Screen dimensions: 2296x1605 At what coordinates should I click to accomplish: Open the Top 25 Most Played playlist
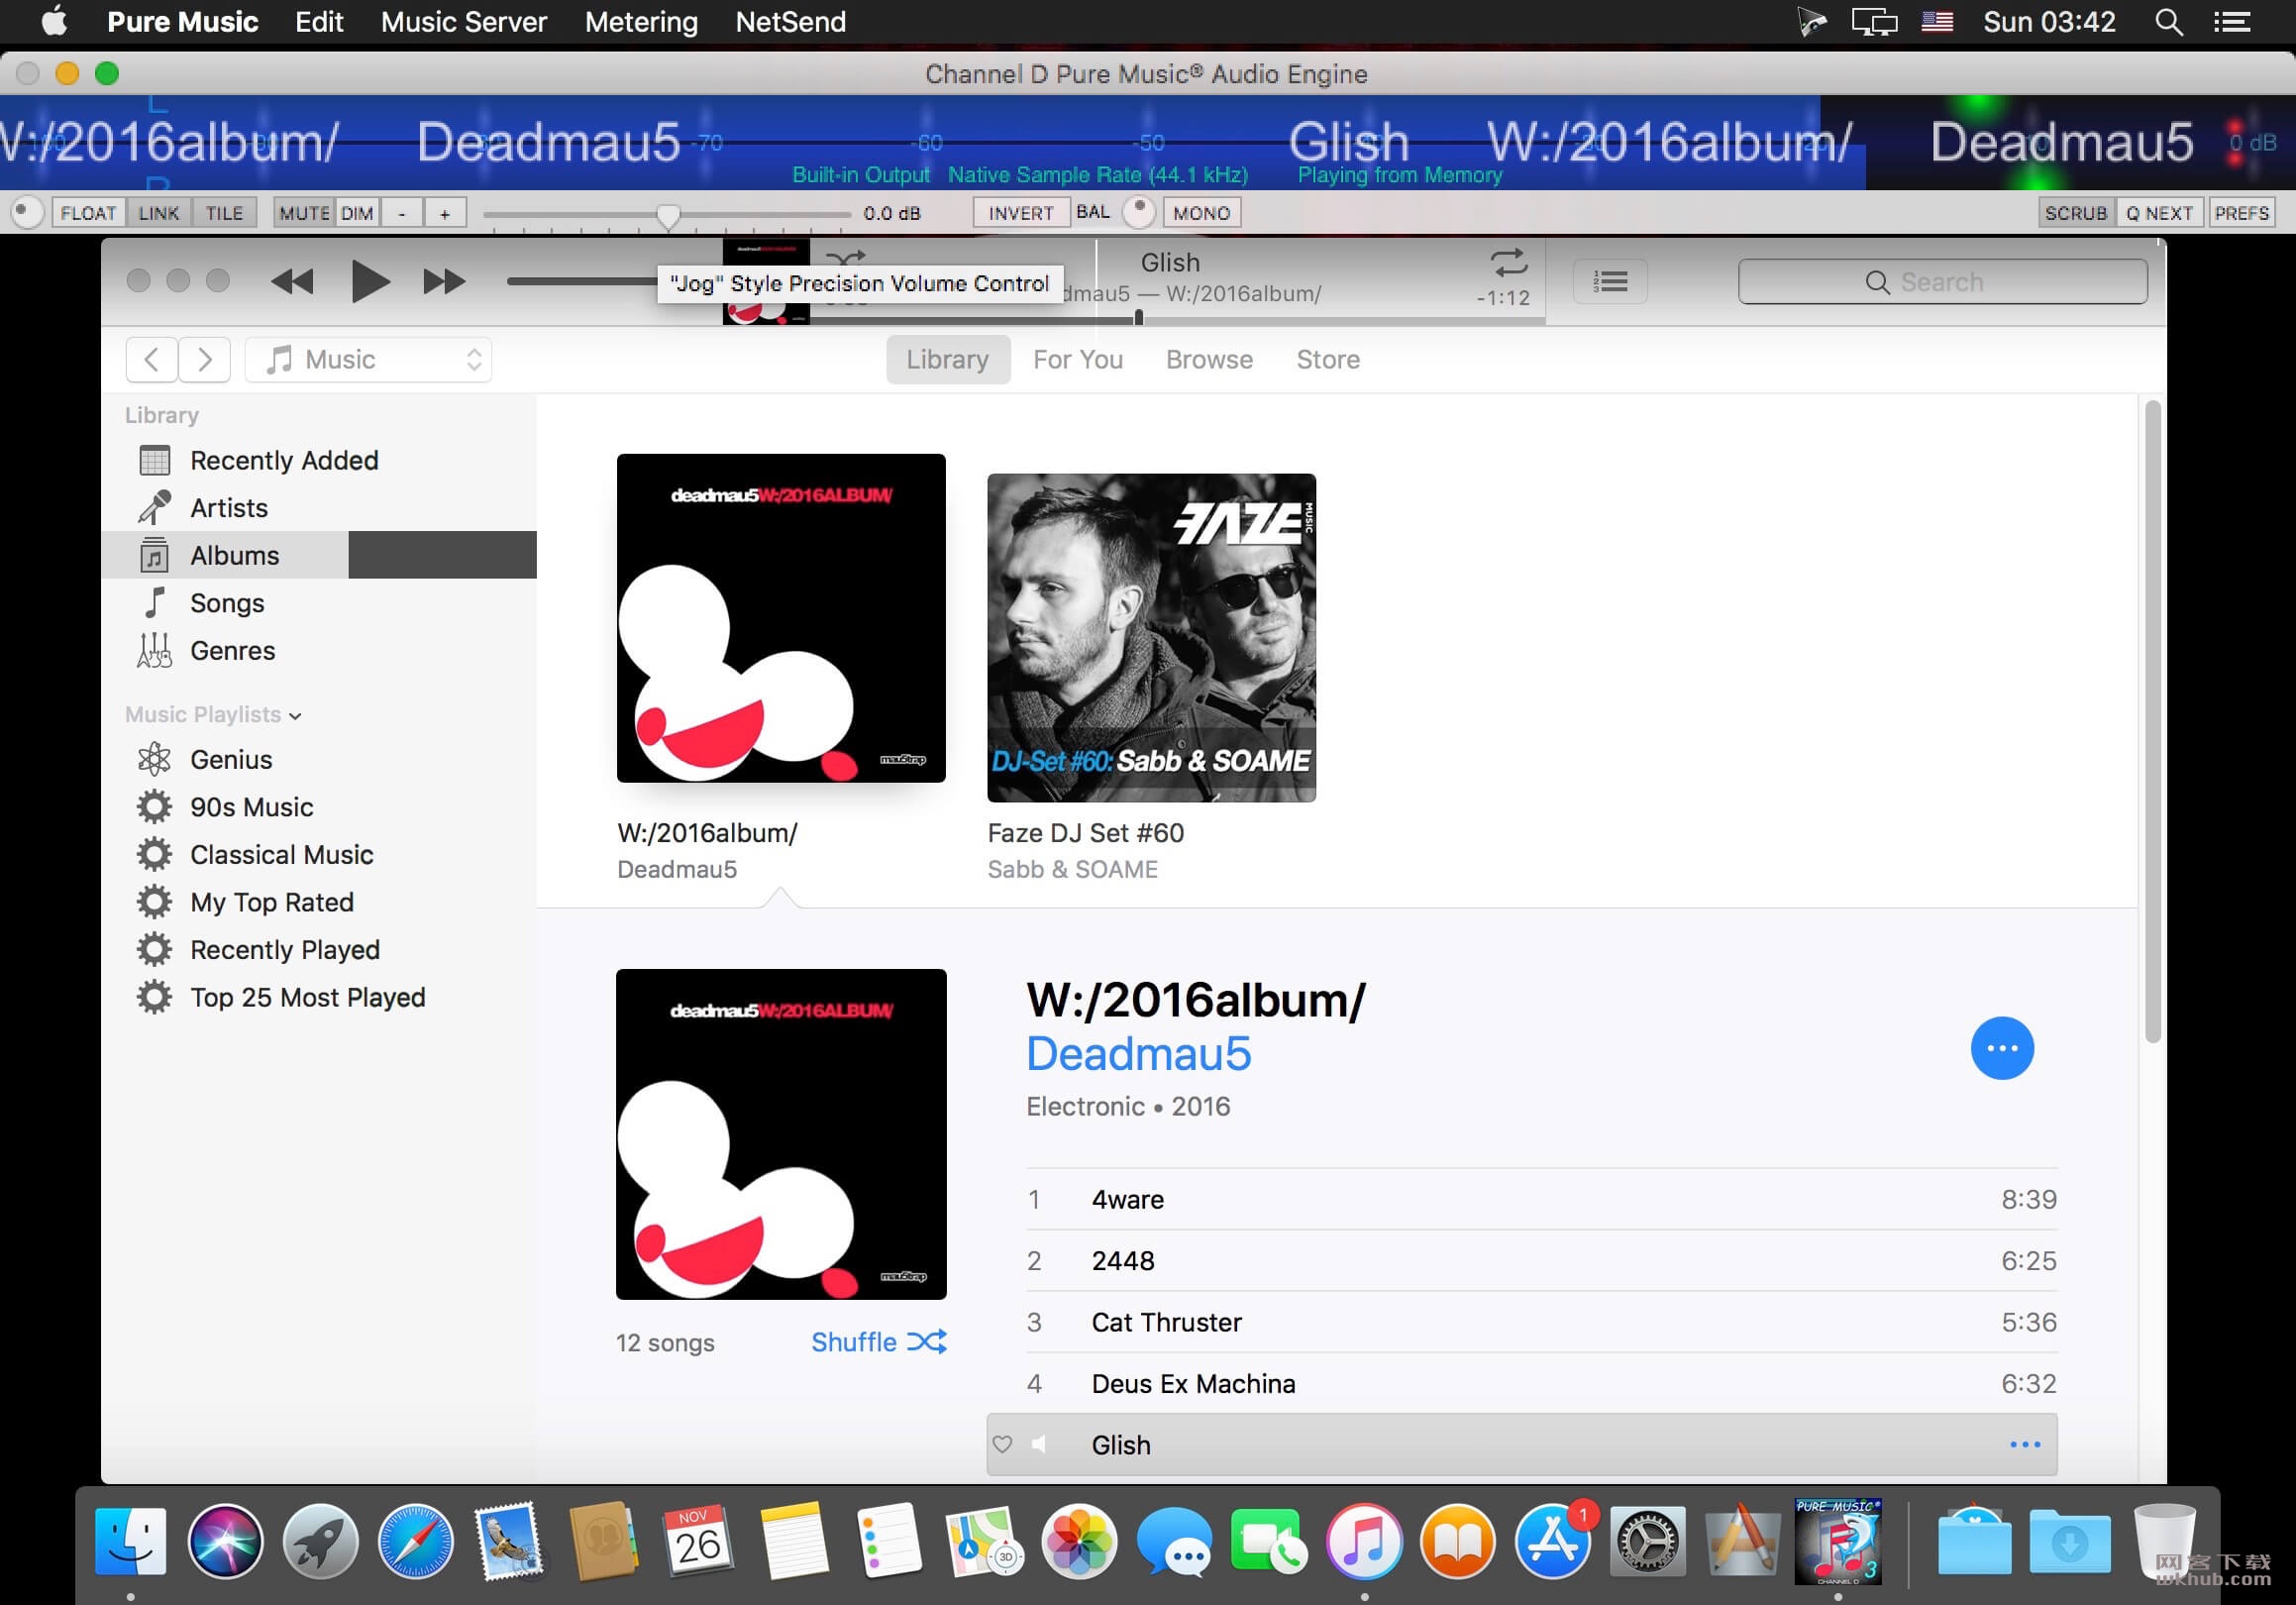point(320,997)
